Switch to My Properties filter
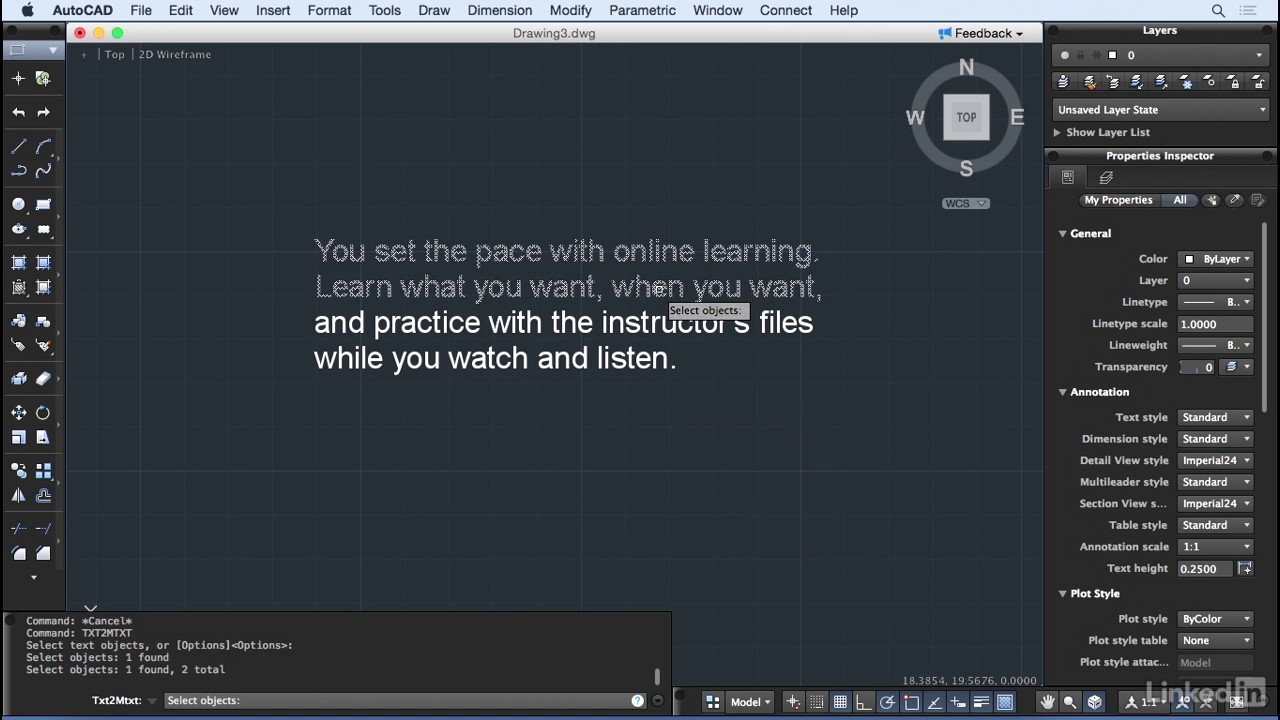The image size is (1280, 720). coord(1118,200)
